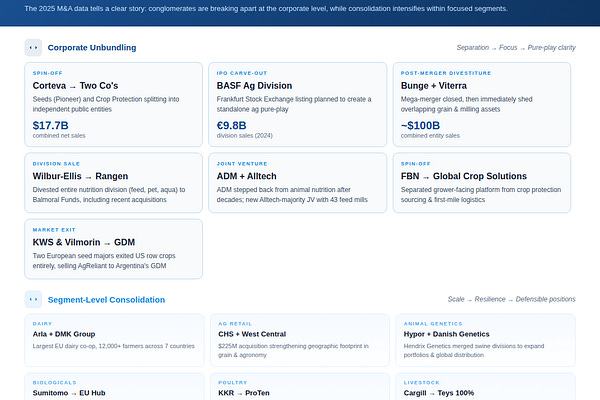Click the DIVISION SALE label
This screenshot has height=400, width=600.
tap(56, 164)
